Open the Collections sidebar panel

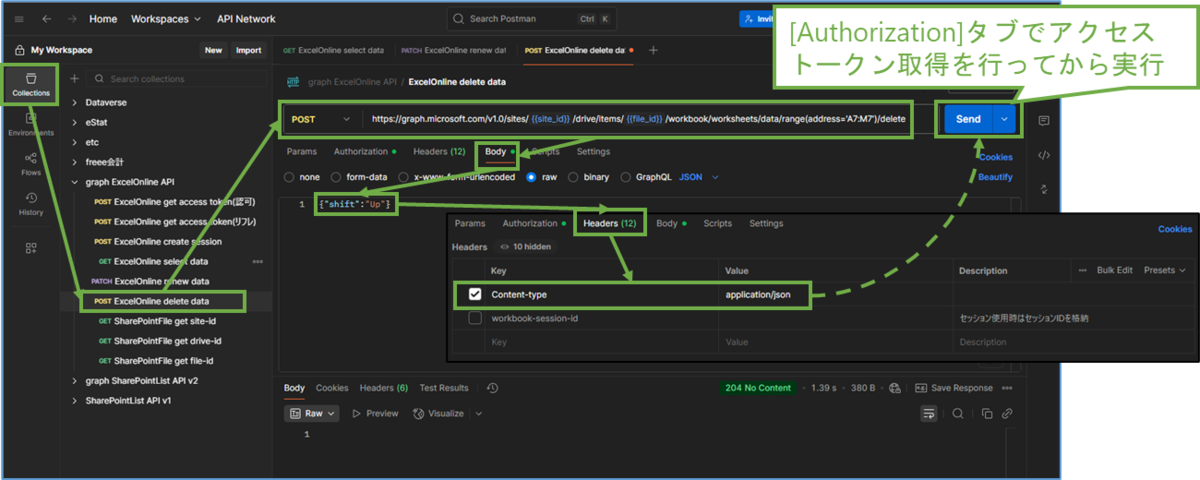click(30, 83)
